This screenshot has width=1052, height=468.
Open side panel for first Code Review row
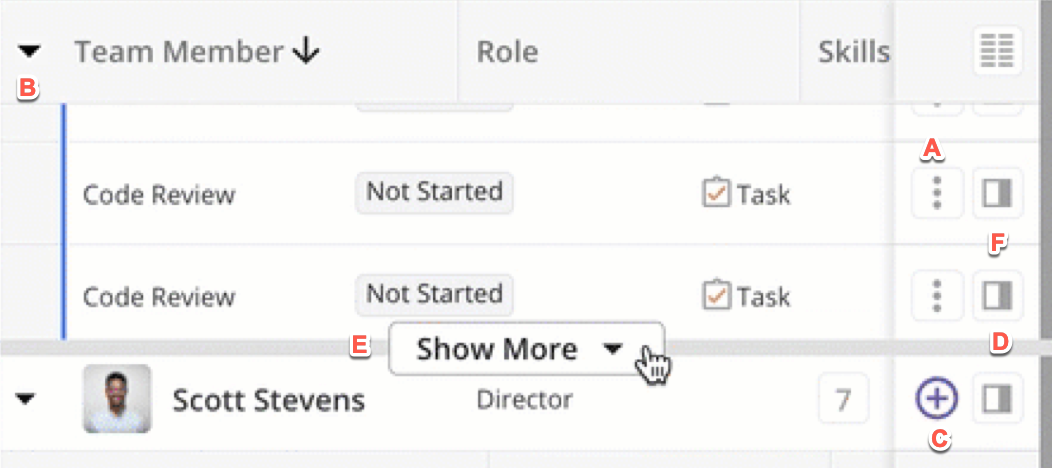tap(997, 193)
